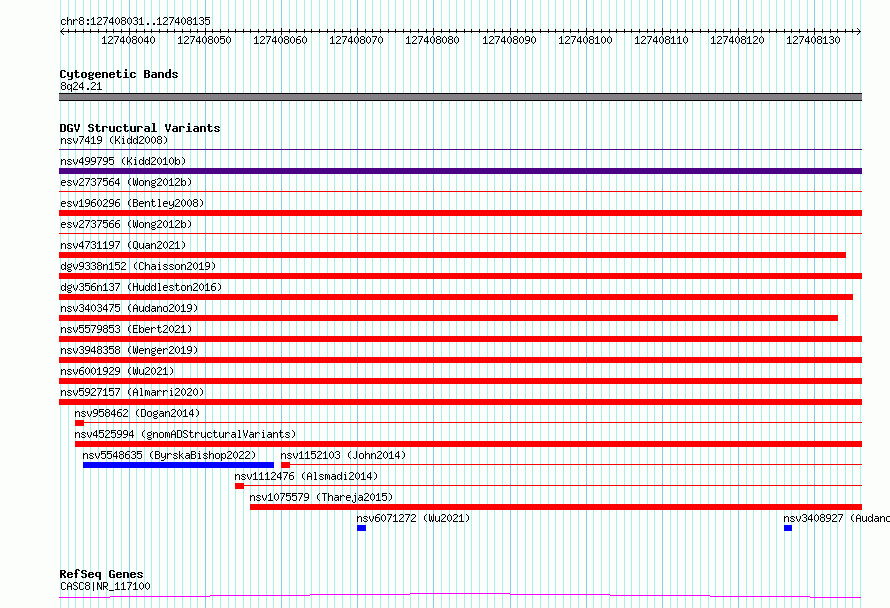Click the nsv4525994 (gnomADStructuralVariants) label
Image resolution: width=890 pixels, height=608 pixels.
(185, 434)
